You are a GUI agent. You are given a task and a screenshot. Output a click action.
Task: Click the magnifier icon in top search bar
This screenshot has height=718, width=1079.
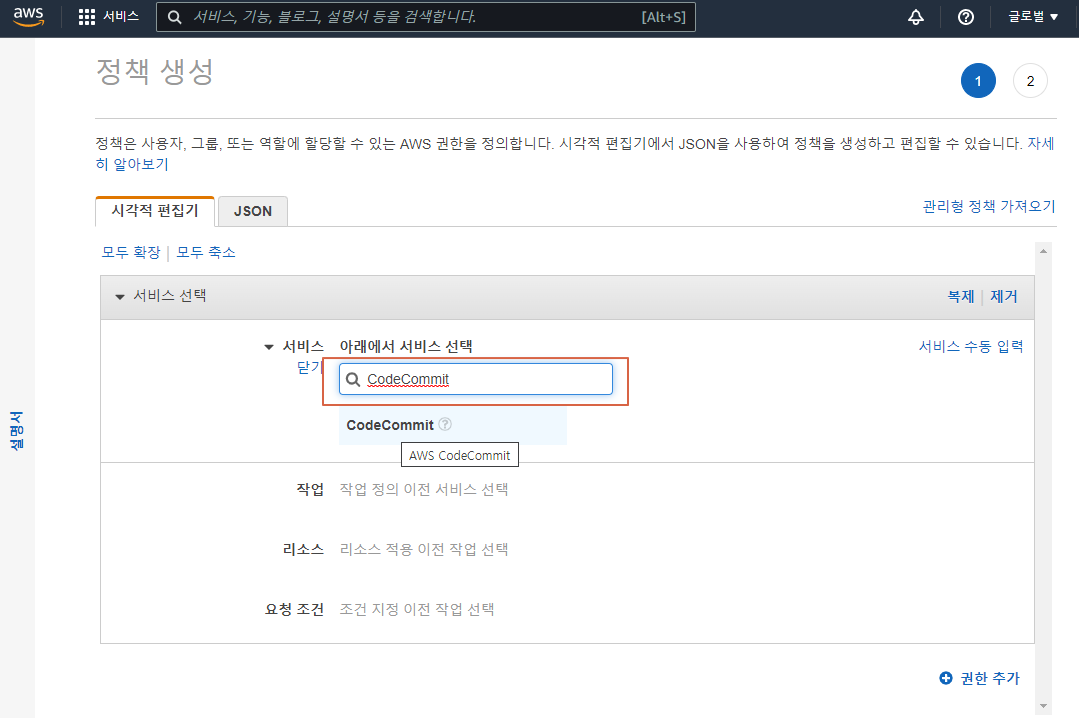tap(175, 17)
